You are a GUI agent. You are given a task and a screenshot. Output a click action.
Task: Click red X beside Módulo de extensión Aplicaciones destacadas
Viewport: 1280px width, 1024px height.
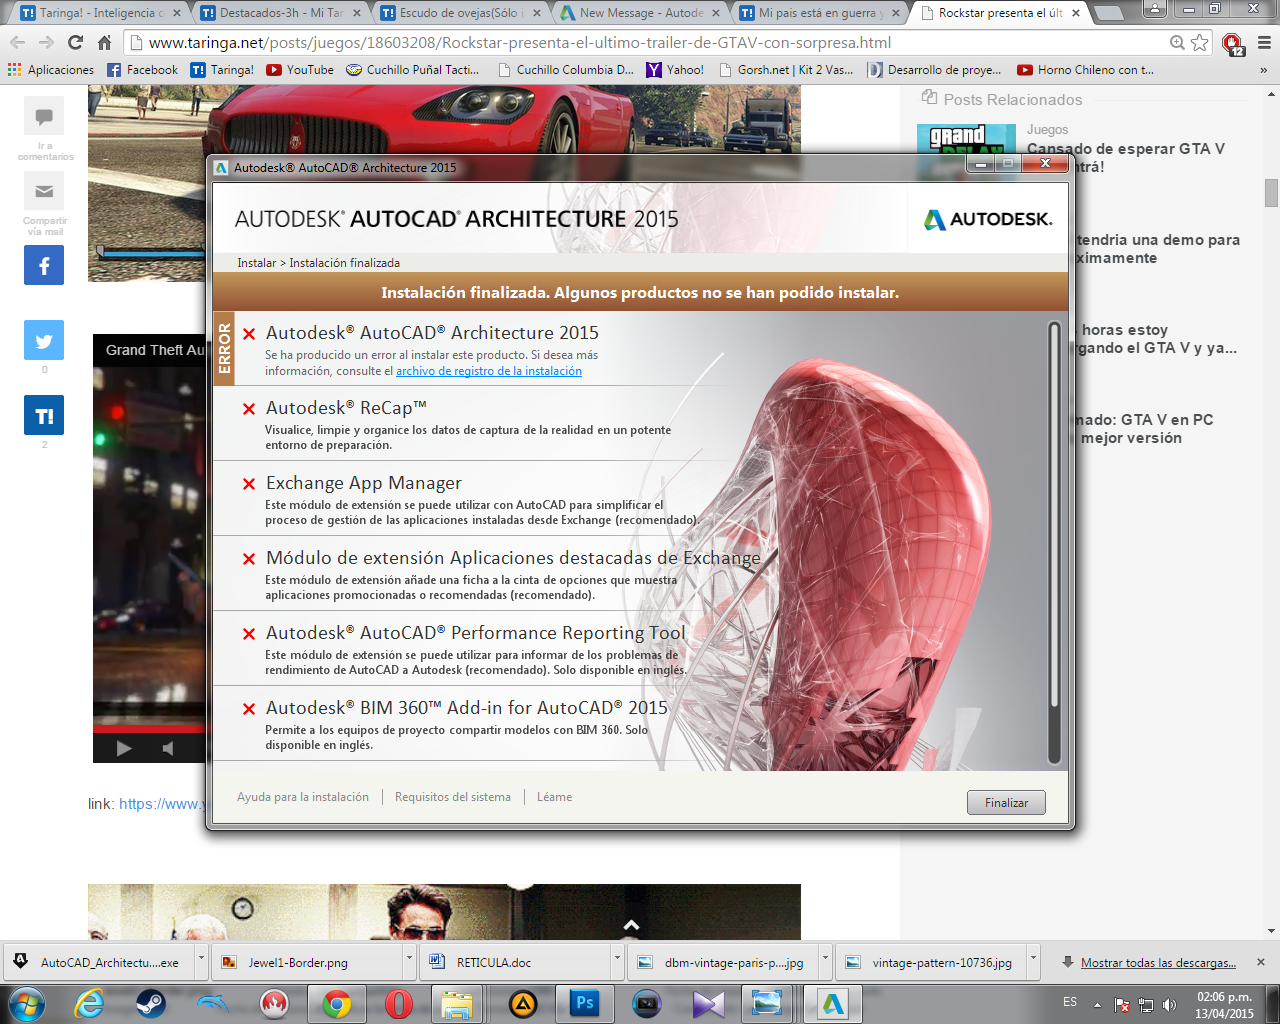(249, 559)
